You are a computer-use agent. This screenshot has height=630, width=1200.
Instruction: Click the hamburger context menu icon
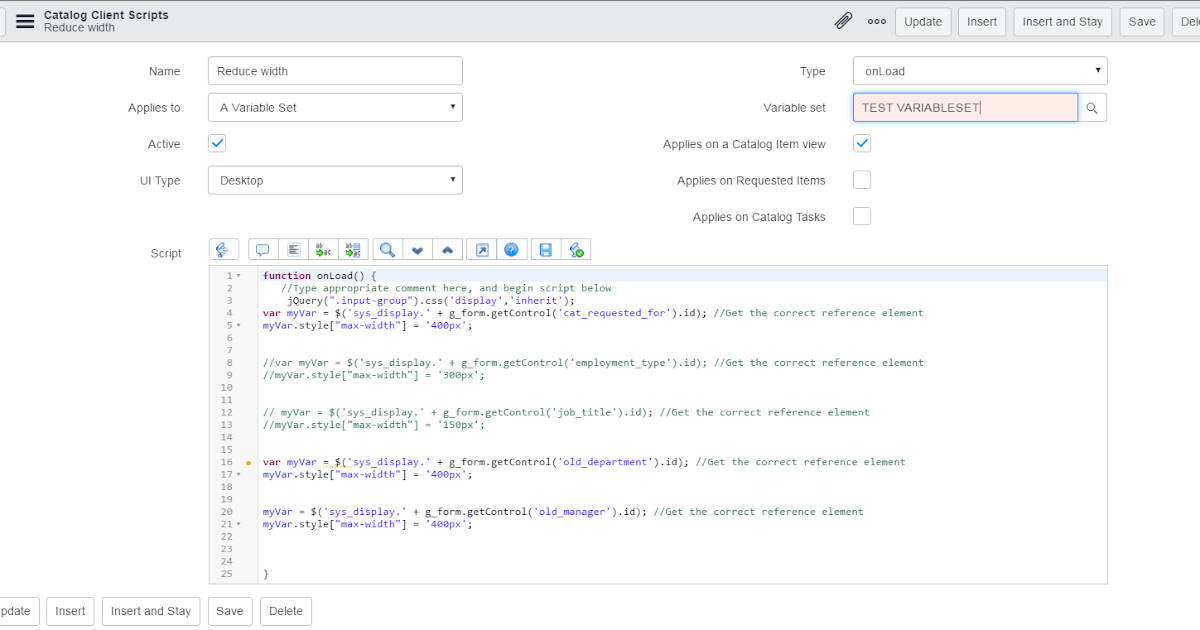[x=24, y=20]
